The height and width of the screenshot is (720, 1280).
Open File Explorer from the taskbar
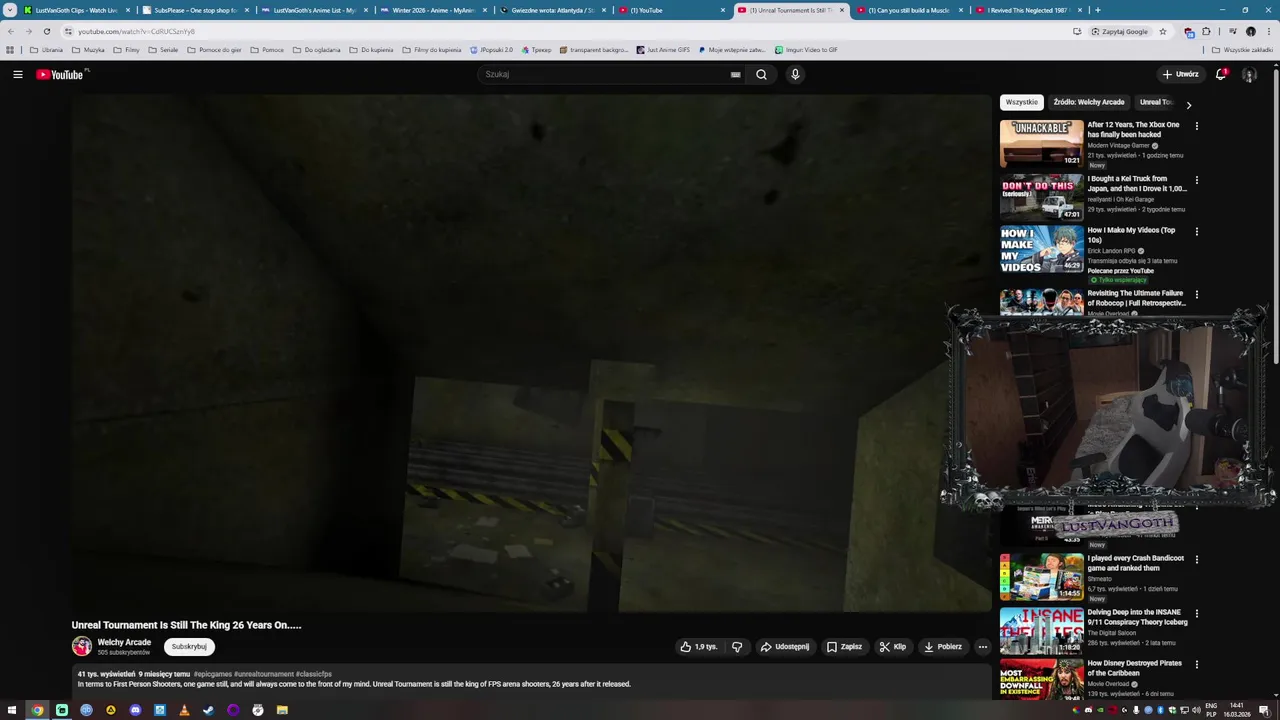pos(282,710)
